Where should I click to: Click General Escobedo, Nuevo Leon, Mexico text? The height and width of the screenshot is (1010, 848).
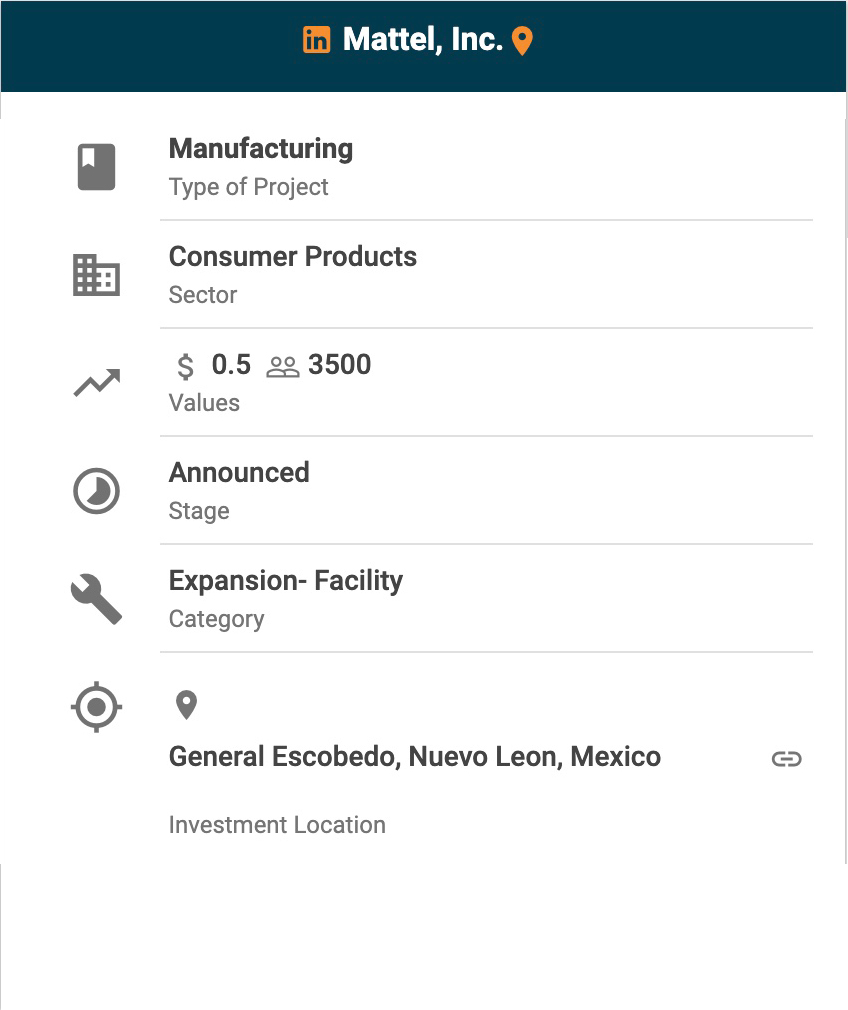[x=414, y=757]
